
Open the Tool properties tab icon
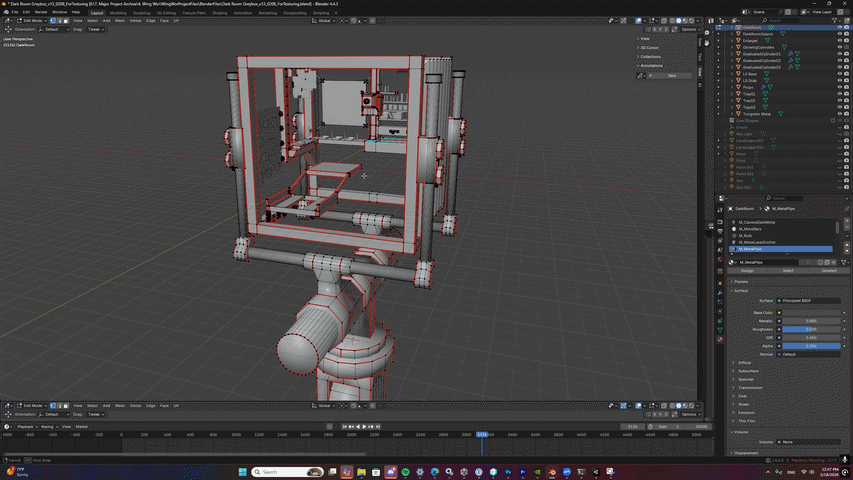coord(720,211)
